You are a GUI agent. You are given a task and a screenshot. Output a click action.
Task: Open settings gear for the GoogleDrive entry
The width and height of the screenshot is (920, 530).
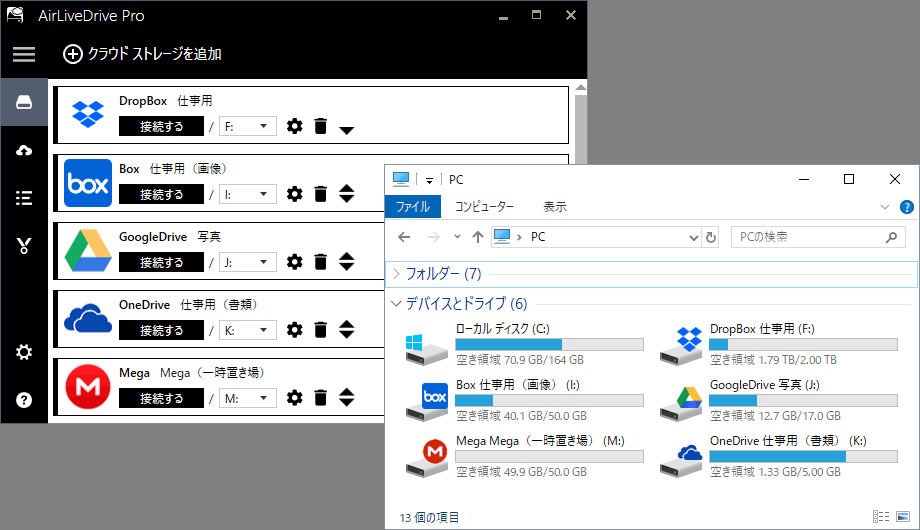(x=295, y=262)
